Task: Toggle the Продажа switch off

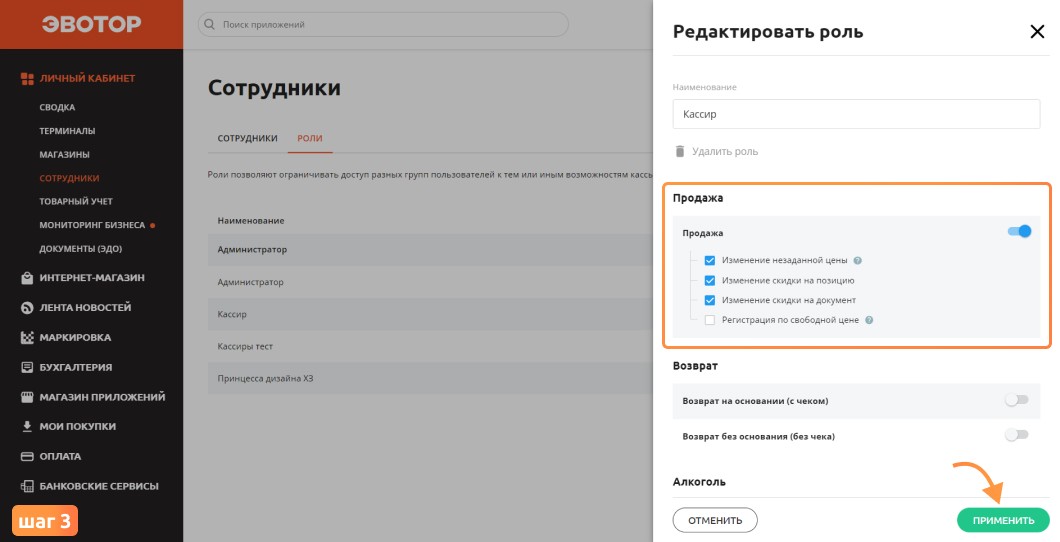Action: click(x=1019, y=231)
